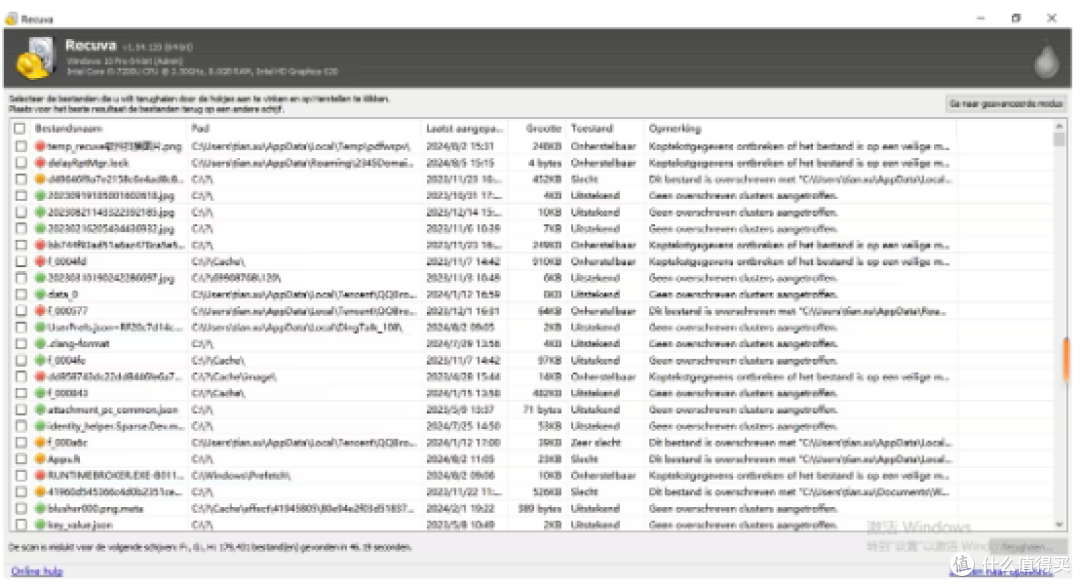
Task: Click date cell '2024/2/1 19:22'
Action: (461, 508)
